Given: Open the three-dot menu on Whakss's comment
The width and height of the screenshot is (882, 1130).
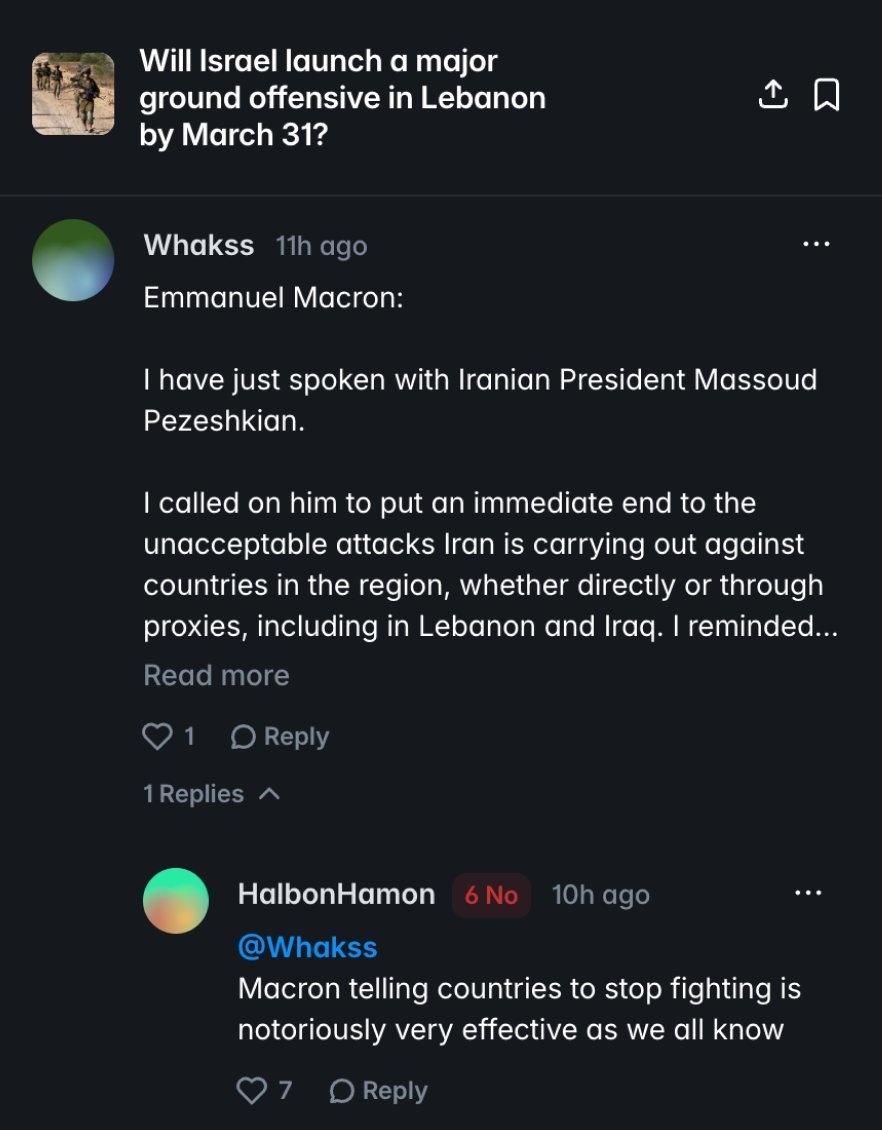Looking at the screenshot, I should (817, 242).
